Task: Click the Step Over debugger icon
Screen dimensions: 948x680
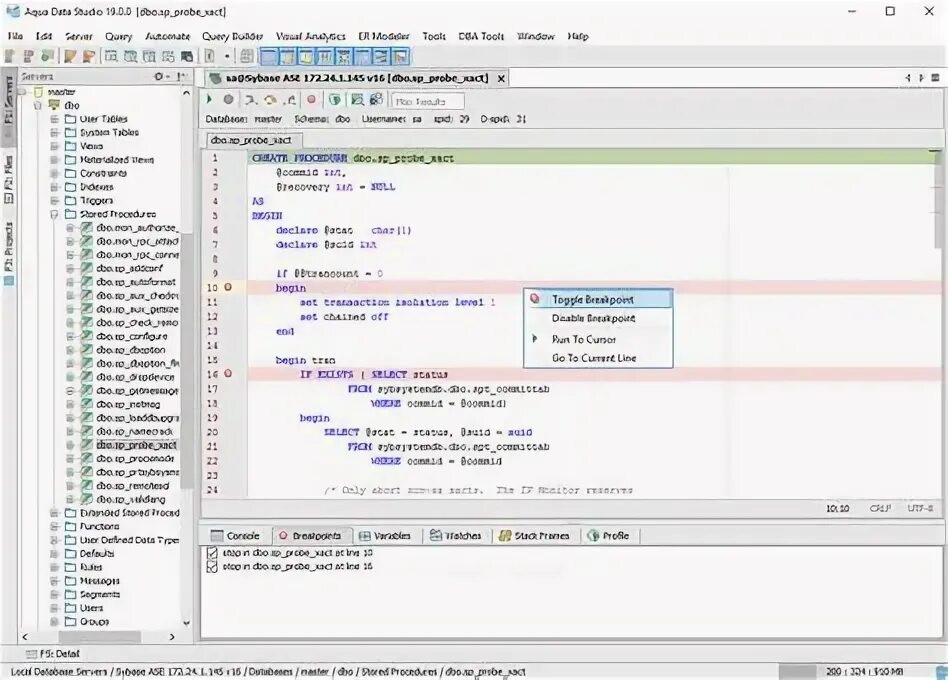Action: click(270, 100)
